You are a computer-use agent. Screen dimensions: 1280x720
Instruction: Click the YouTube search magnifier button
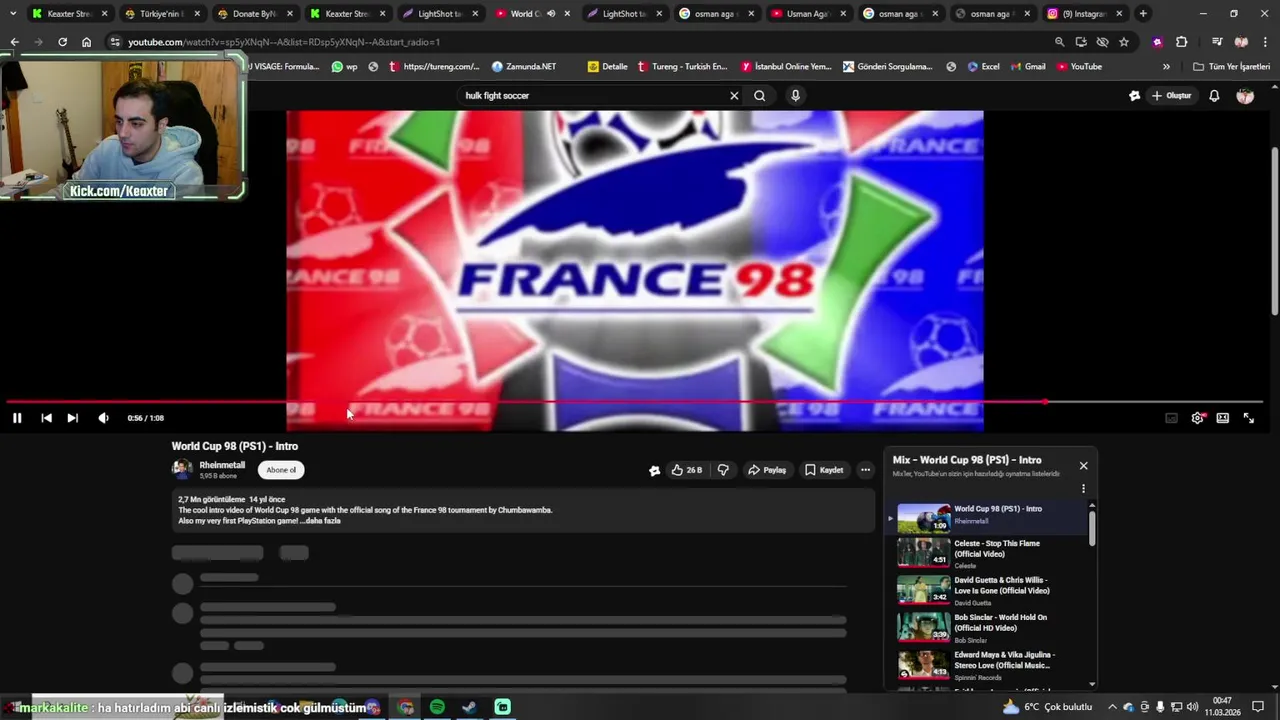click(x=760, y=96)
